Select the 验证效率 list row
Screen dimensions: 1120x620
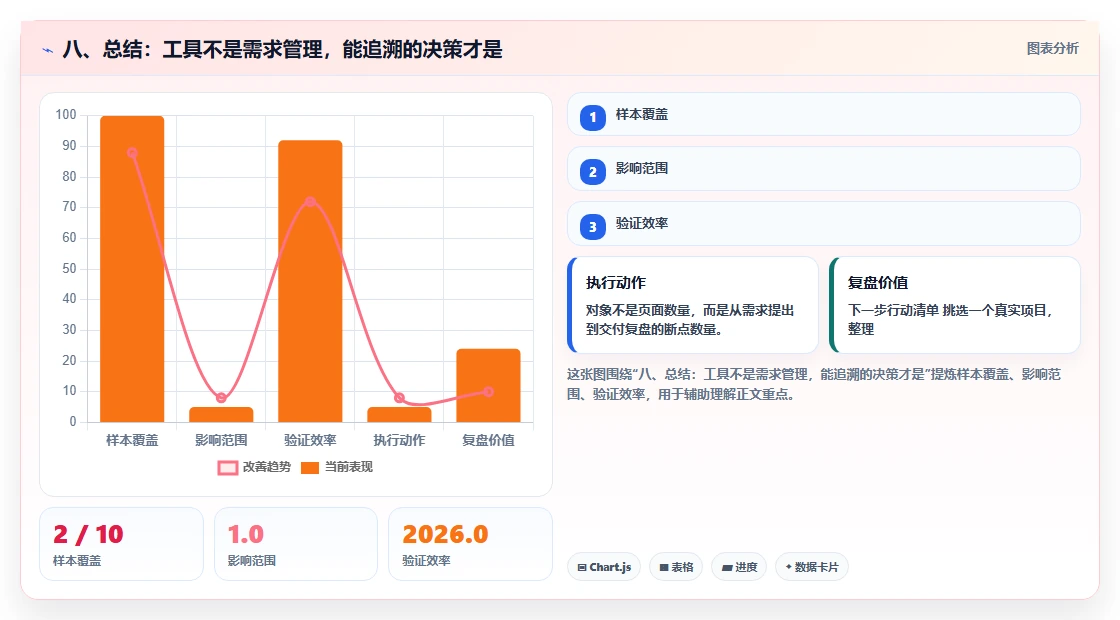[x=824, y=224]
